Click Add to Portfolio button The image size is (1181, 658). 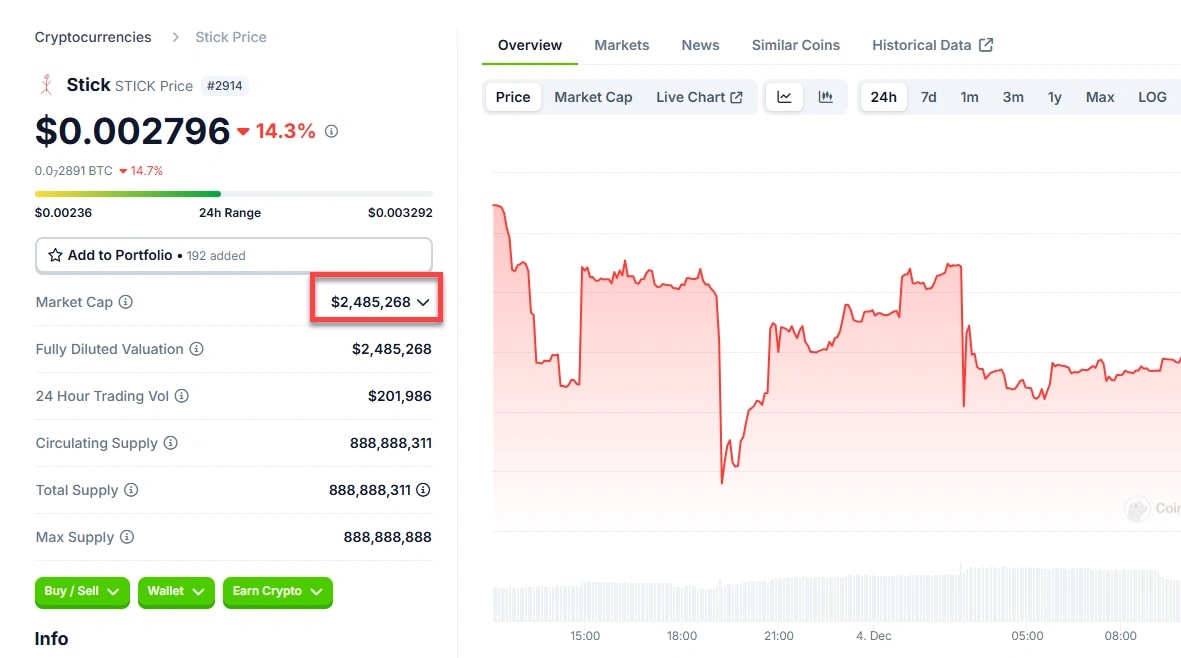(x=234, y=255)
